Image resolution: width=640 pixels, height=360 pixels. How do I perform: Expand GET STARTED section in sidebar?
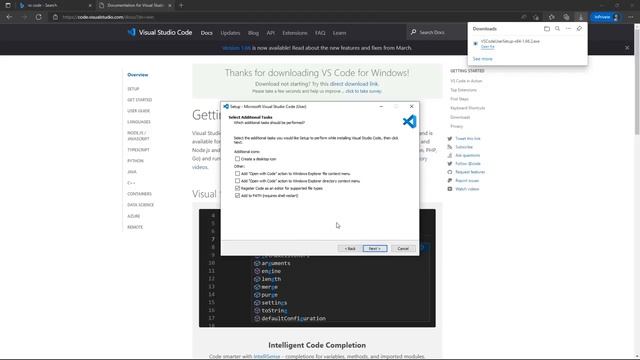point(140,100)
